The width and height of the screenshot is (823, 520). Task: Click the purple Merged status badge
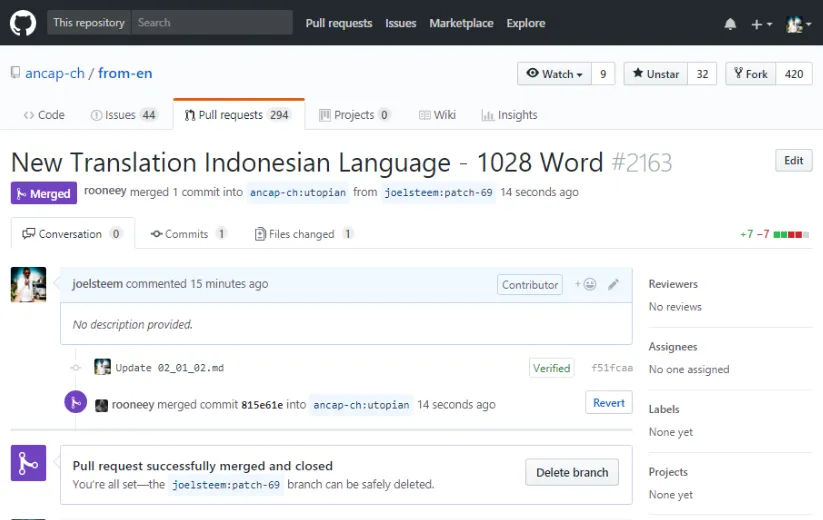[44, 193]
